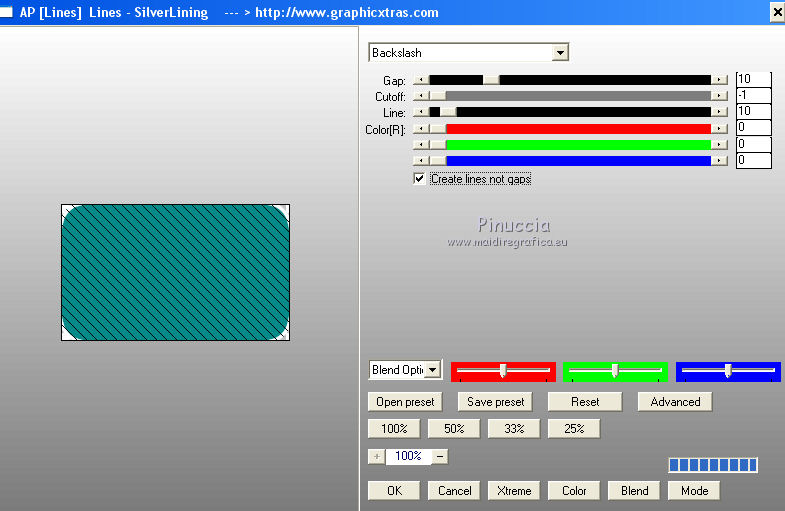Click the green blend slider handle
This screenshot has height=511, width=785.
(x=615, y=370)
